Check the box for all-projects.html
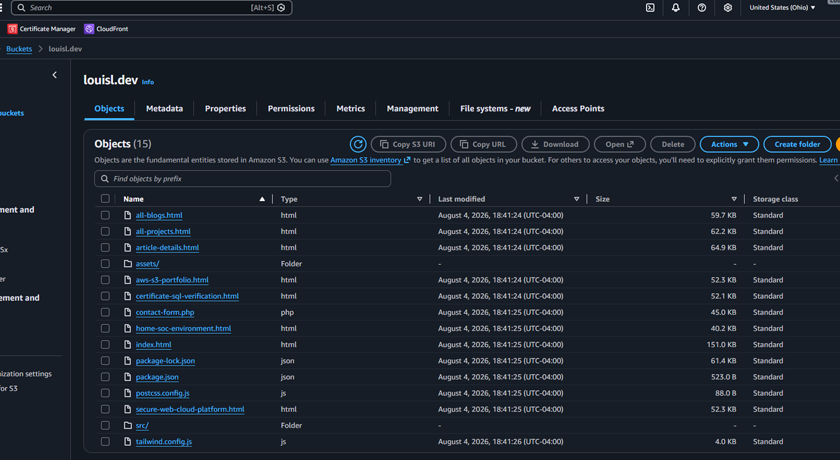Image resolution: width=840 pixels, height=460 pixels. [105, 231]
